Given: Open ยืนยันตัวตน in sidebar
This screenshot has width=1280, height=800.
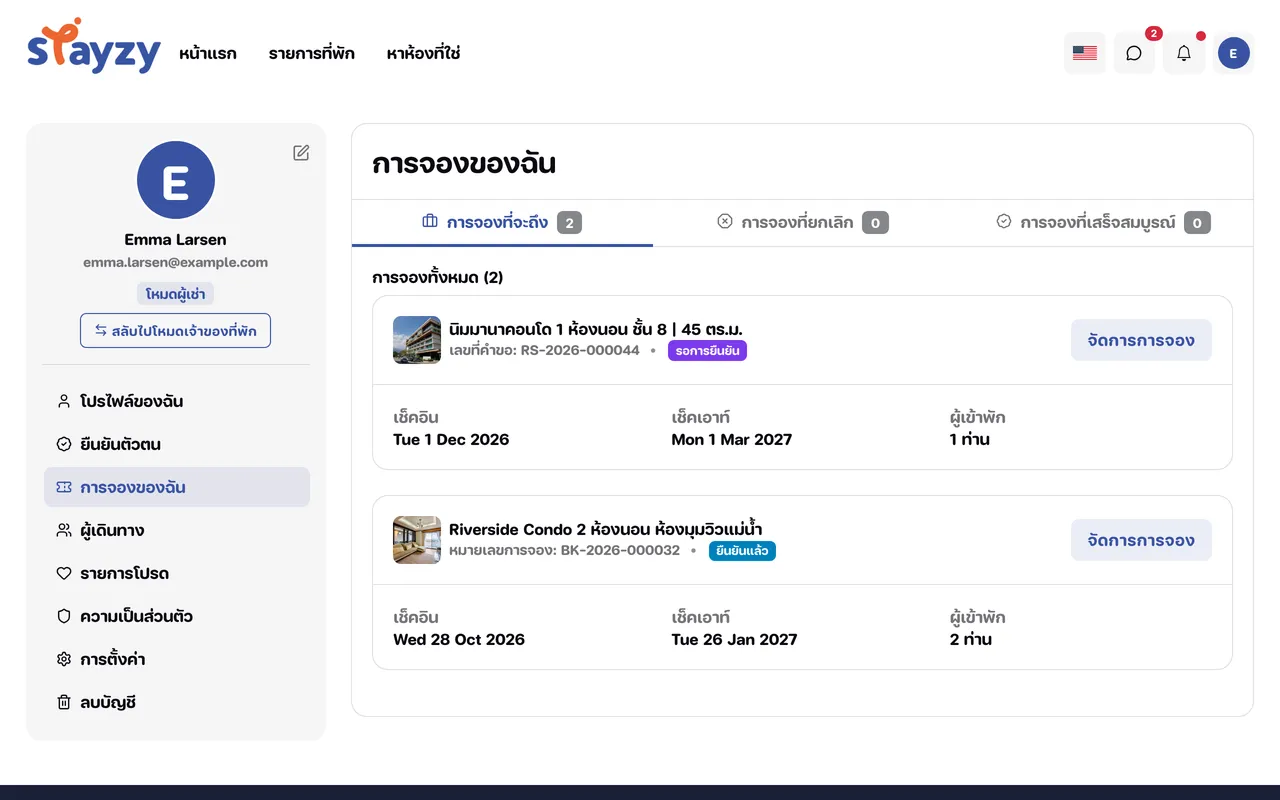Looking at the screenshot, I should (177, 444).
